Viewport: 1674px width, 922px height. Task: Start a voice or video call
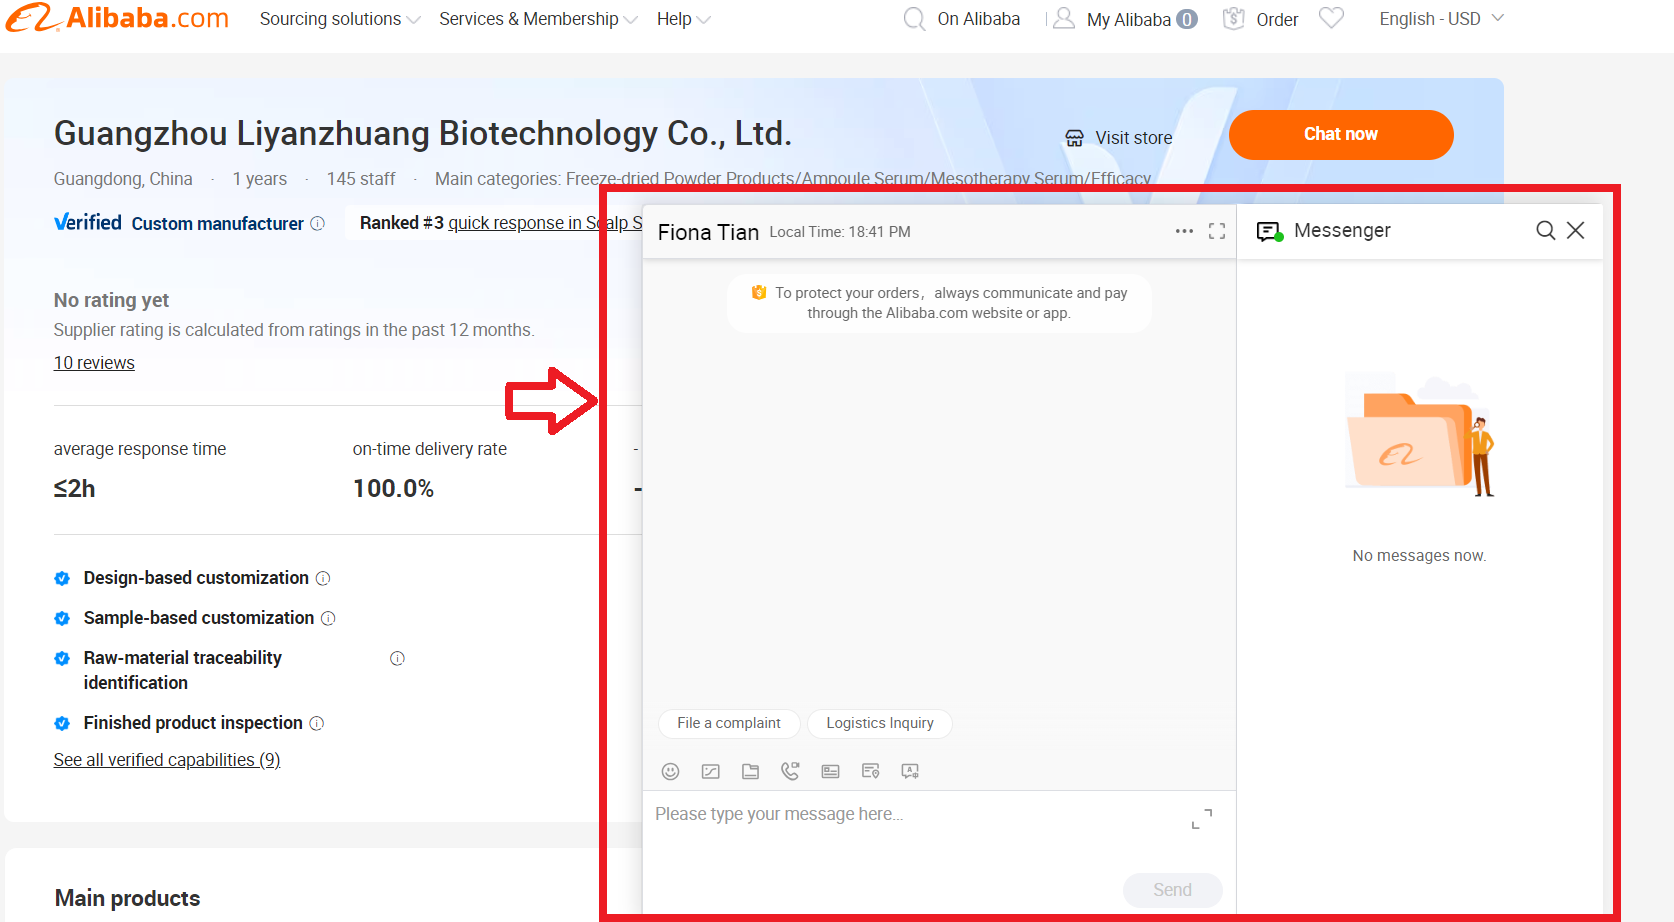coord(790,771)
